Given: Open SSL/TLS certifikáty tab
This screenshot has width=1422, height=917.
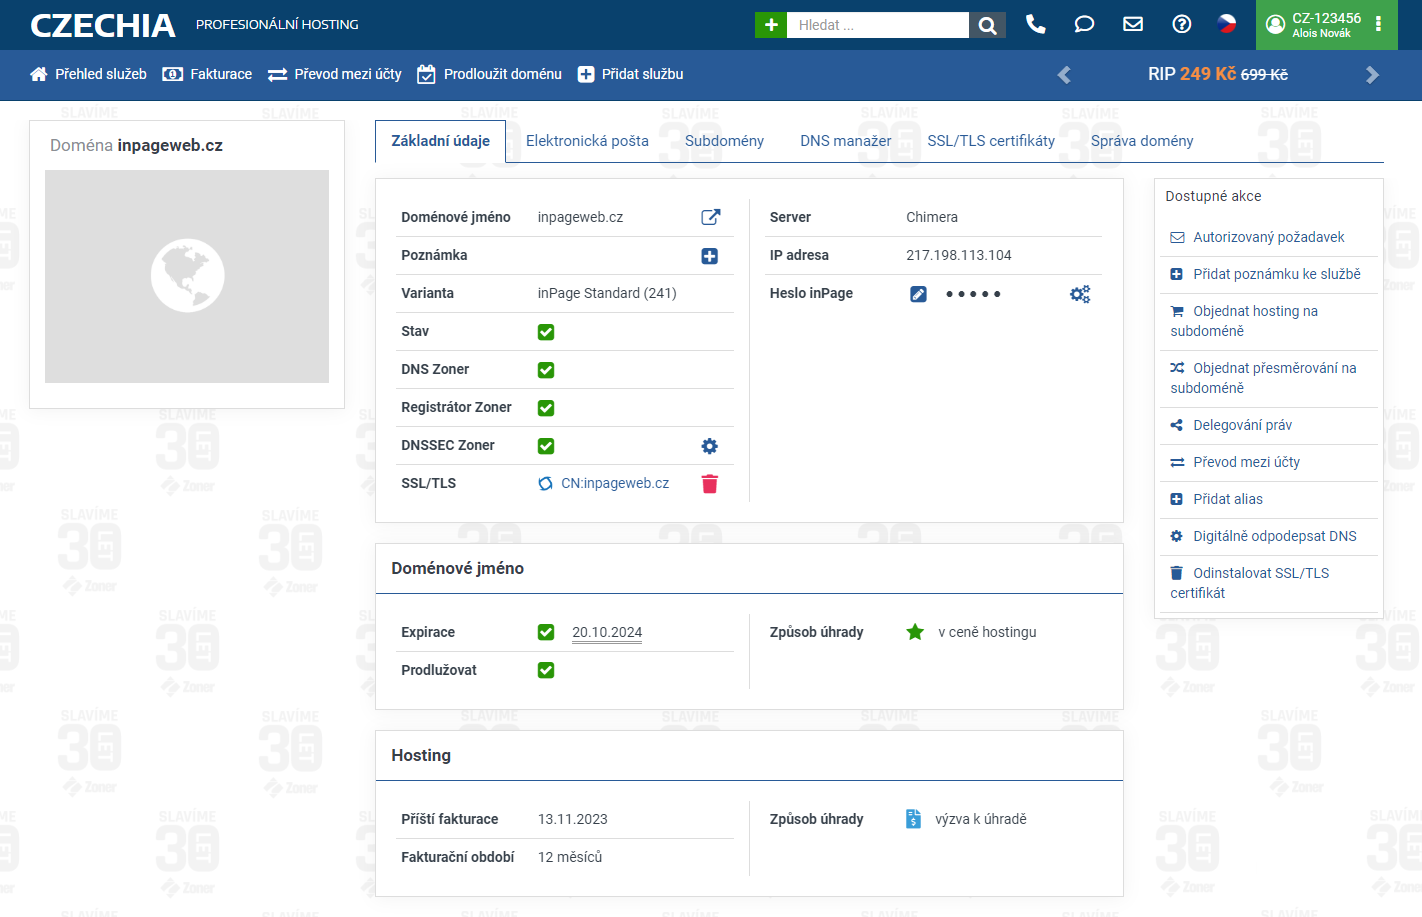Looking at the screenshot, I should coord(991,141).
